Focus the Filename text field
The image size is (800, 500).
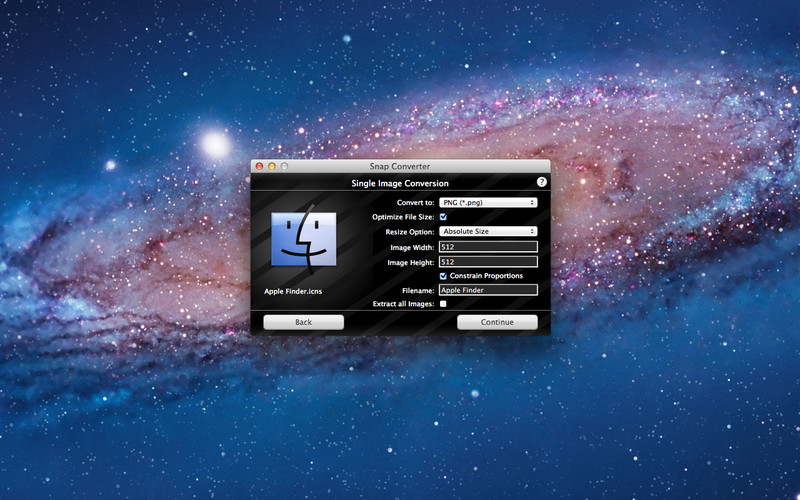[x=488, y=290]
